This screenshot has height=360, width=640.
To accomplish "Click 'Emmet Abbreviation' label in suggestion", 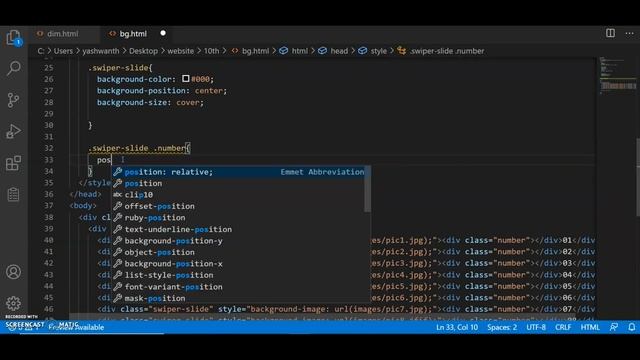I will [x=322, y=172].
